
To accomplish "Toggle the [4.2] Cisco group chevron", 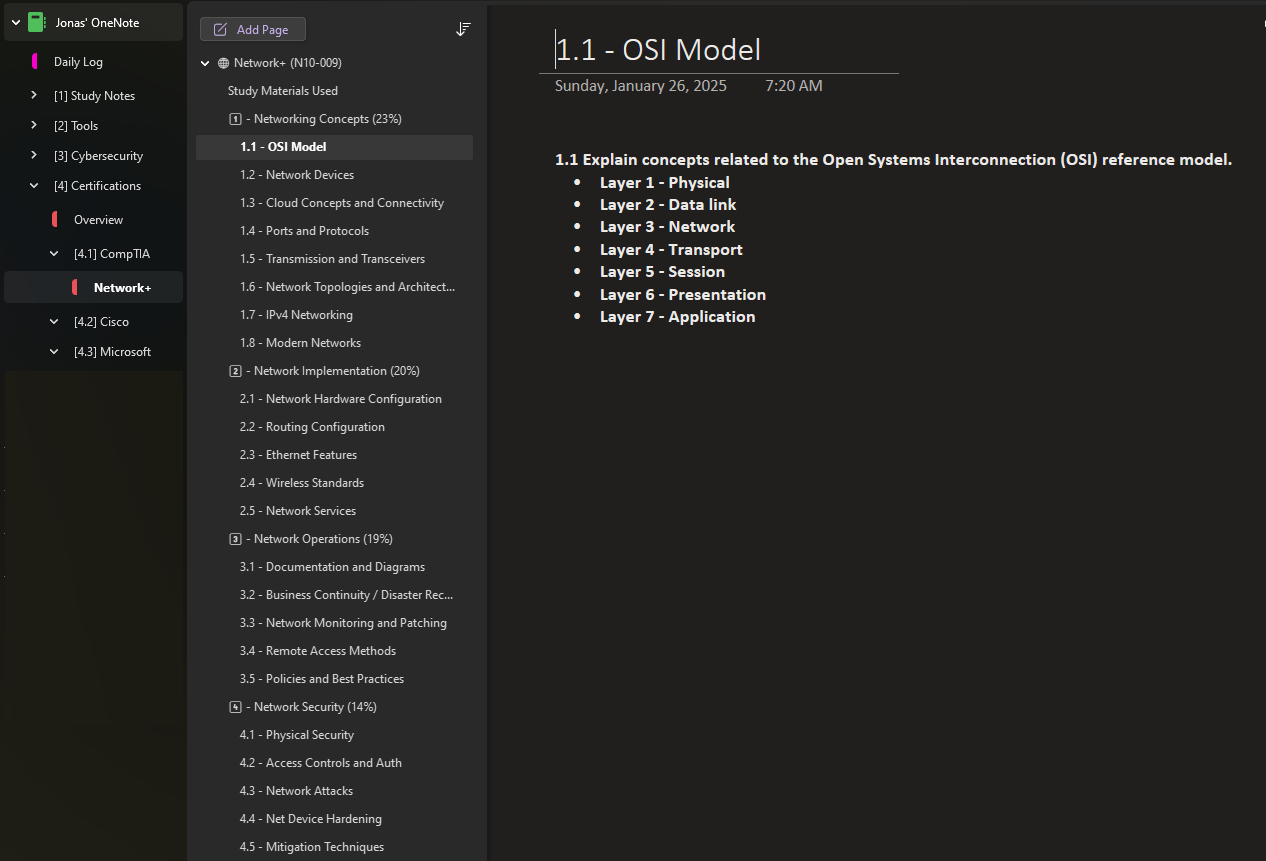I will click(x=54, y=322).
